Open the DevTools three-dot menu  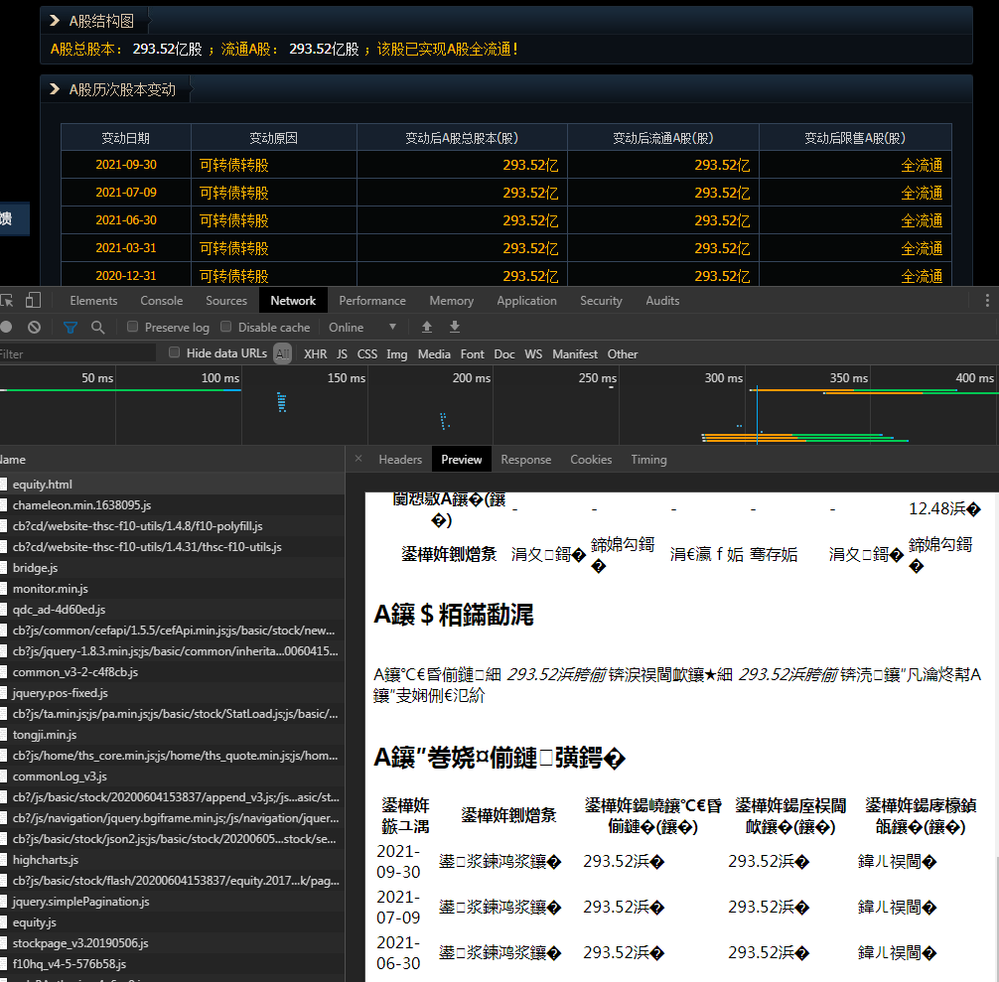[x=987, y=301]
